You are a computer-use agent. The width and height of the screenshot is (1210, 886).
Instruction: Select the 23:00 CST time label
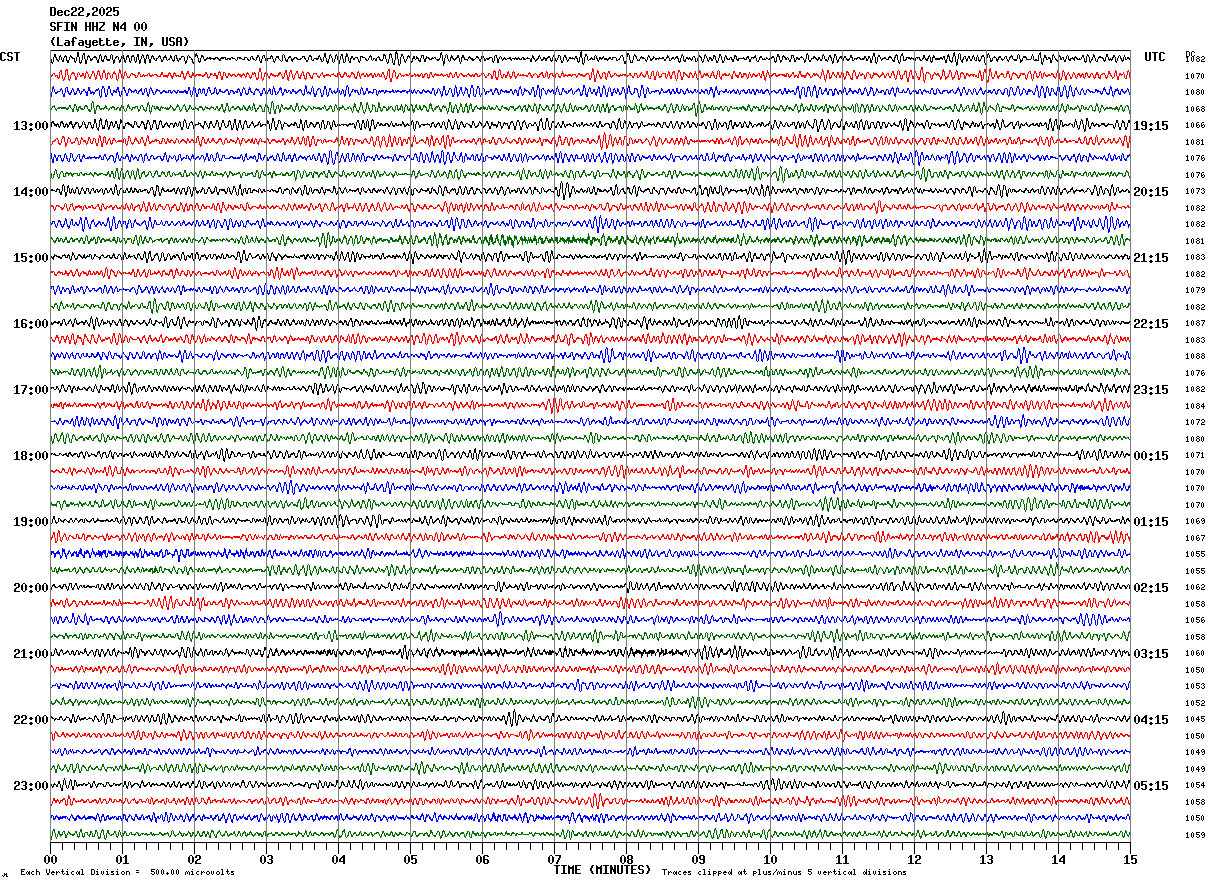[x=30, y=786]
